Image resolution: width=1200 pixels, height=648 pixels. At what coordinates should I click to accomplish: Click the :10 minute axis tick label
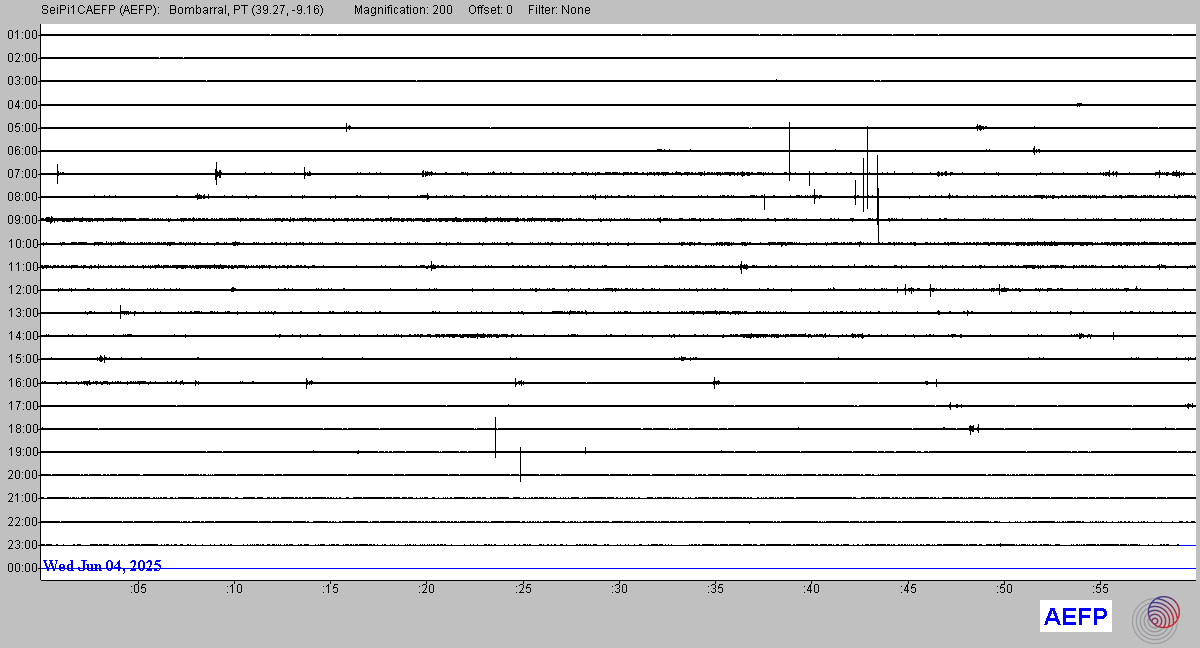coord(234,589)
